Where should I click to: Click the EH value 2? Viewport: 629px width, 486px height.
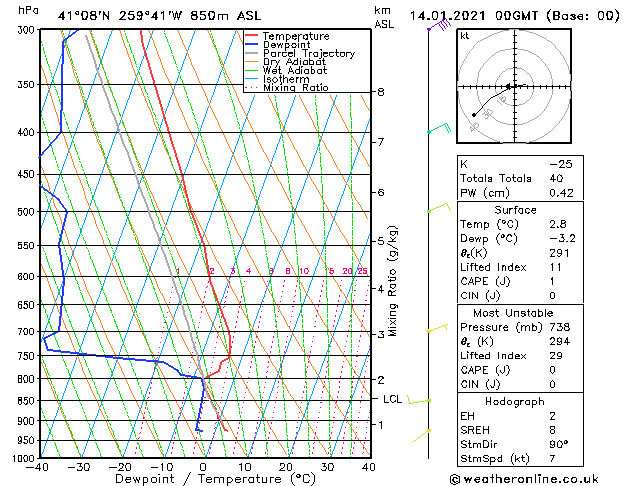click(552, 416)
